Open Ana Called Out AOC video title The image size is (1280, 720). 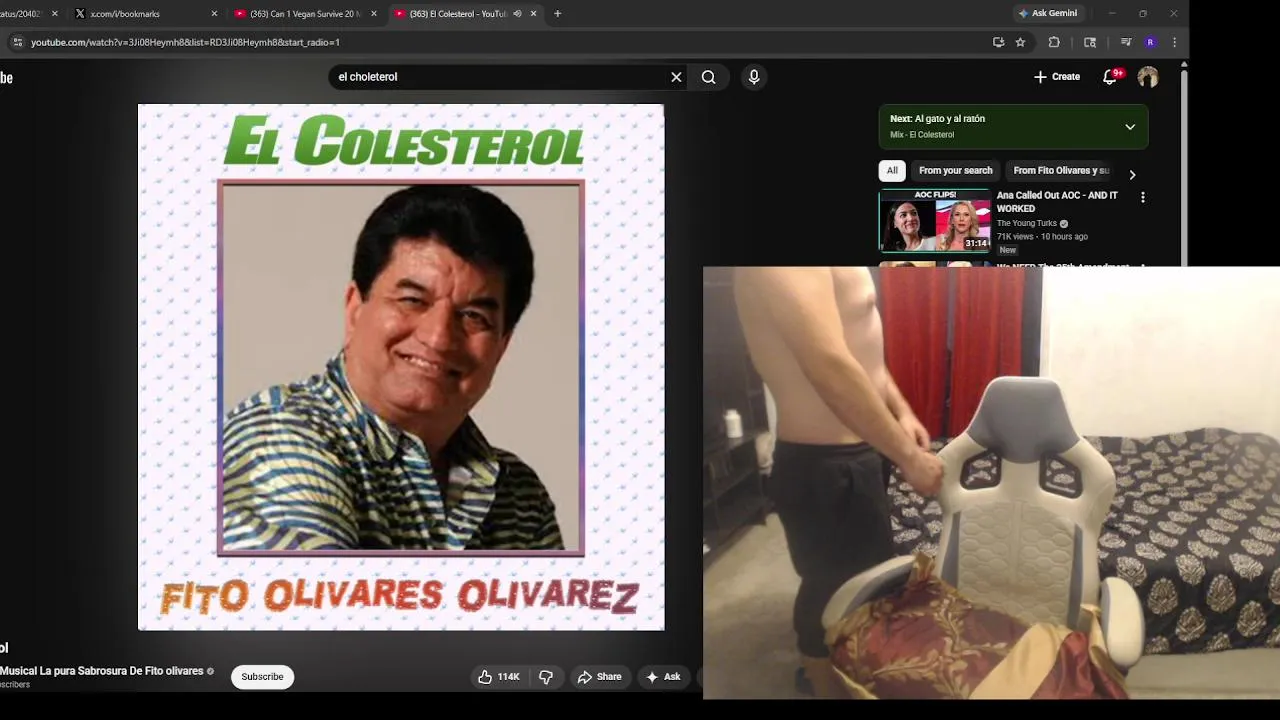pos(1057,202)
